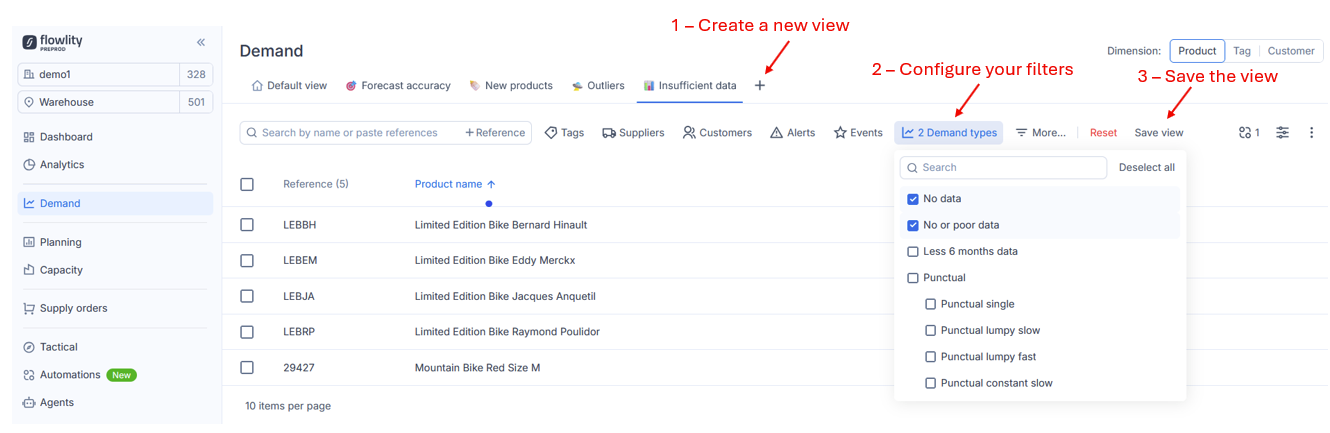
Task: Open the Tags filter
Action: click(564, 133)
